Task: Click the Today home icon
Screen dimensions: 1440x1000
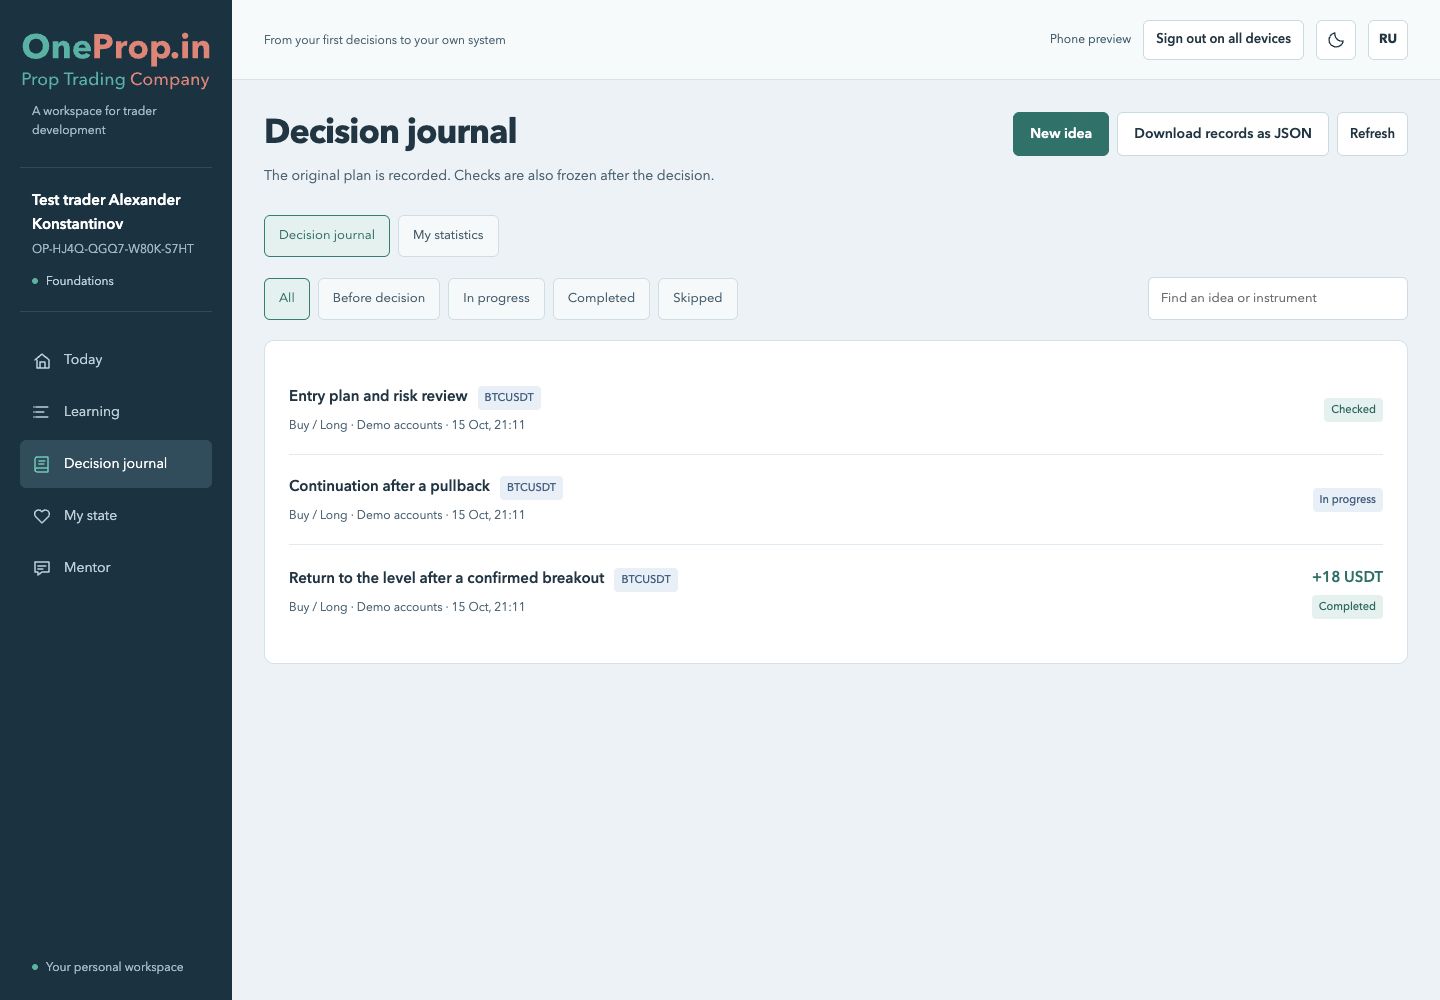Action: (42, 361)
